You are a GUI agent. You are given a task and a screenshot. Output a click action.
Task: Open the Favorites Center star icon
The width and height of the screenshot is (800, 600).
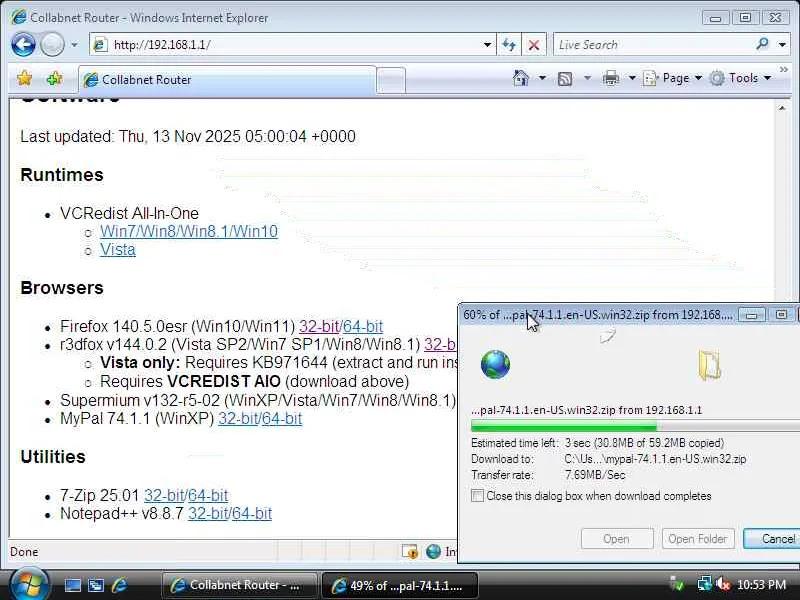(24, 79)
